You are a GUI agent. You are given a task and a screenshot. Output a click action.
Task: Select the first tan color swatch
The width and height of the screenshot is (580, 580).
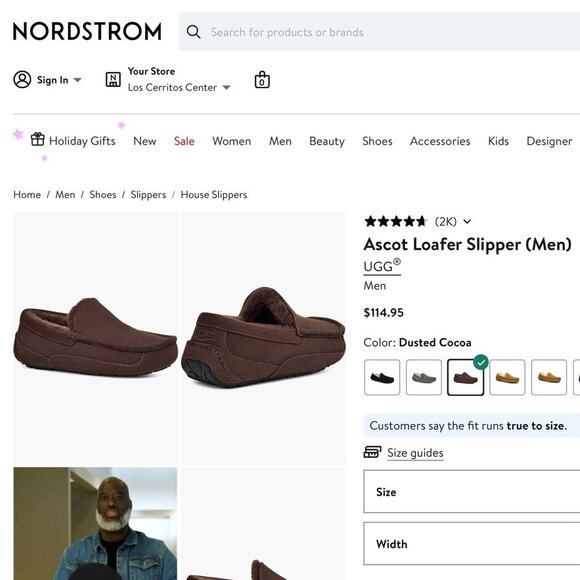508,377
